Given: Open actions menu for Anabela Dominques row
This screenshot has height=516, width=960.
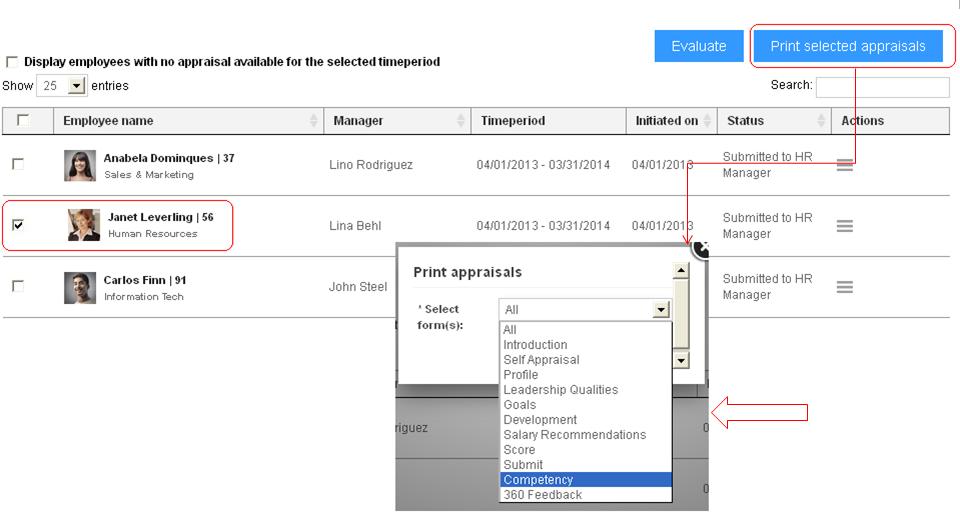Looking at the screenshot, I should (845, 165).
